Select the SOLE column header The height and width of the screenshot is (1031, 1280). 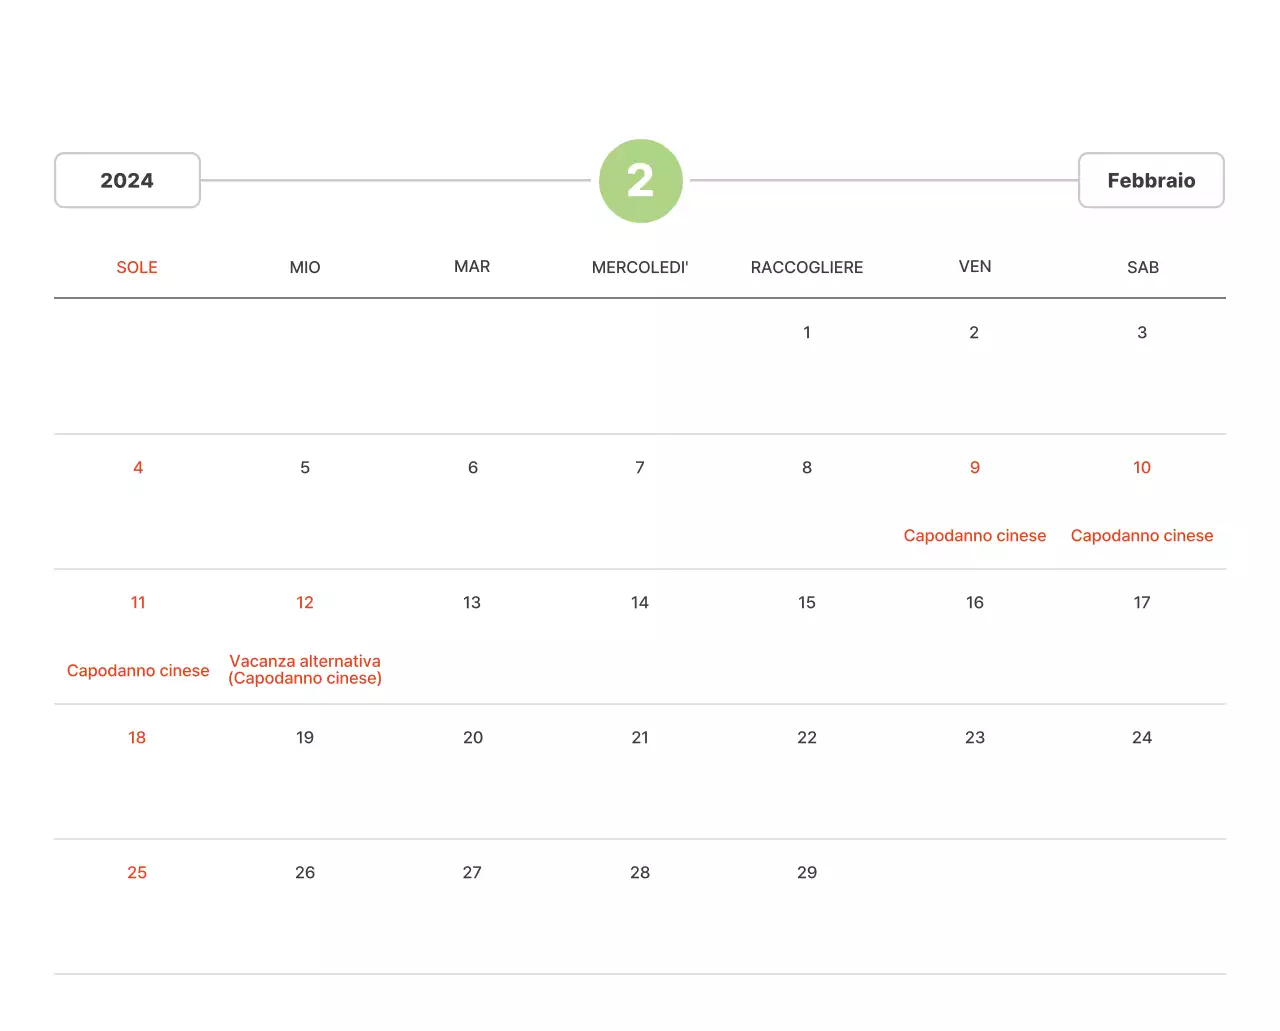[x=137, y=267]
